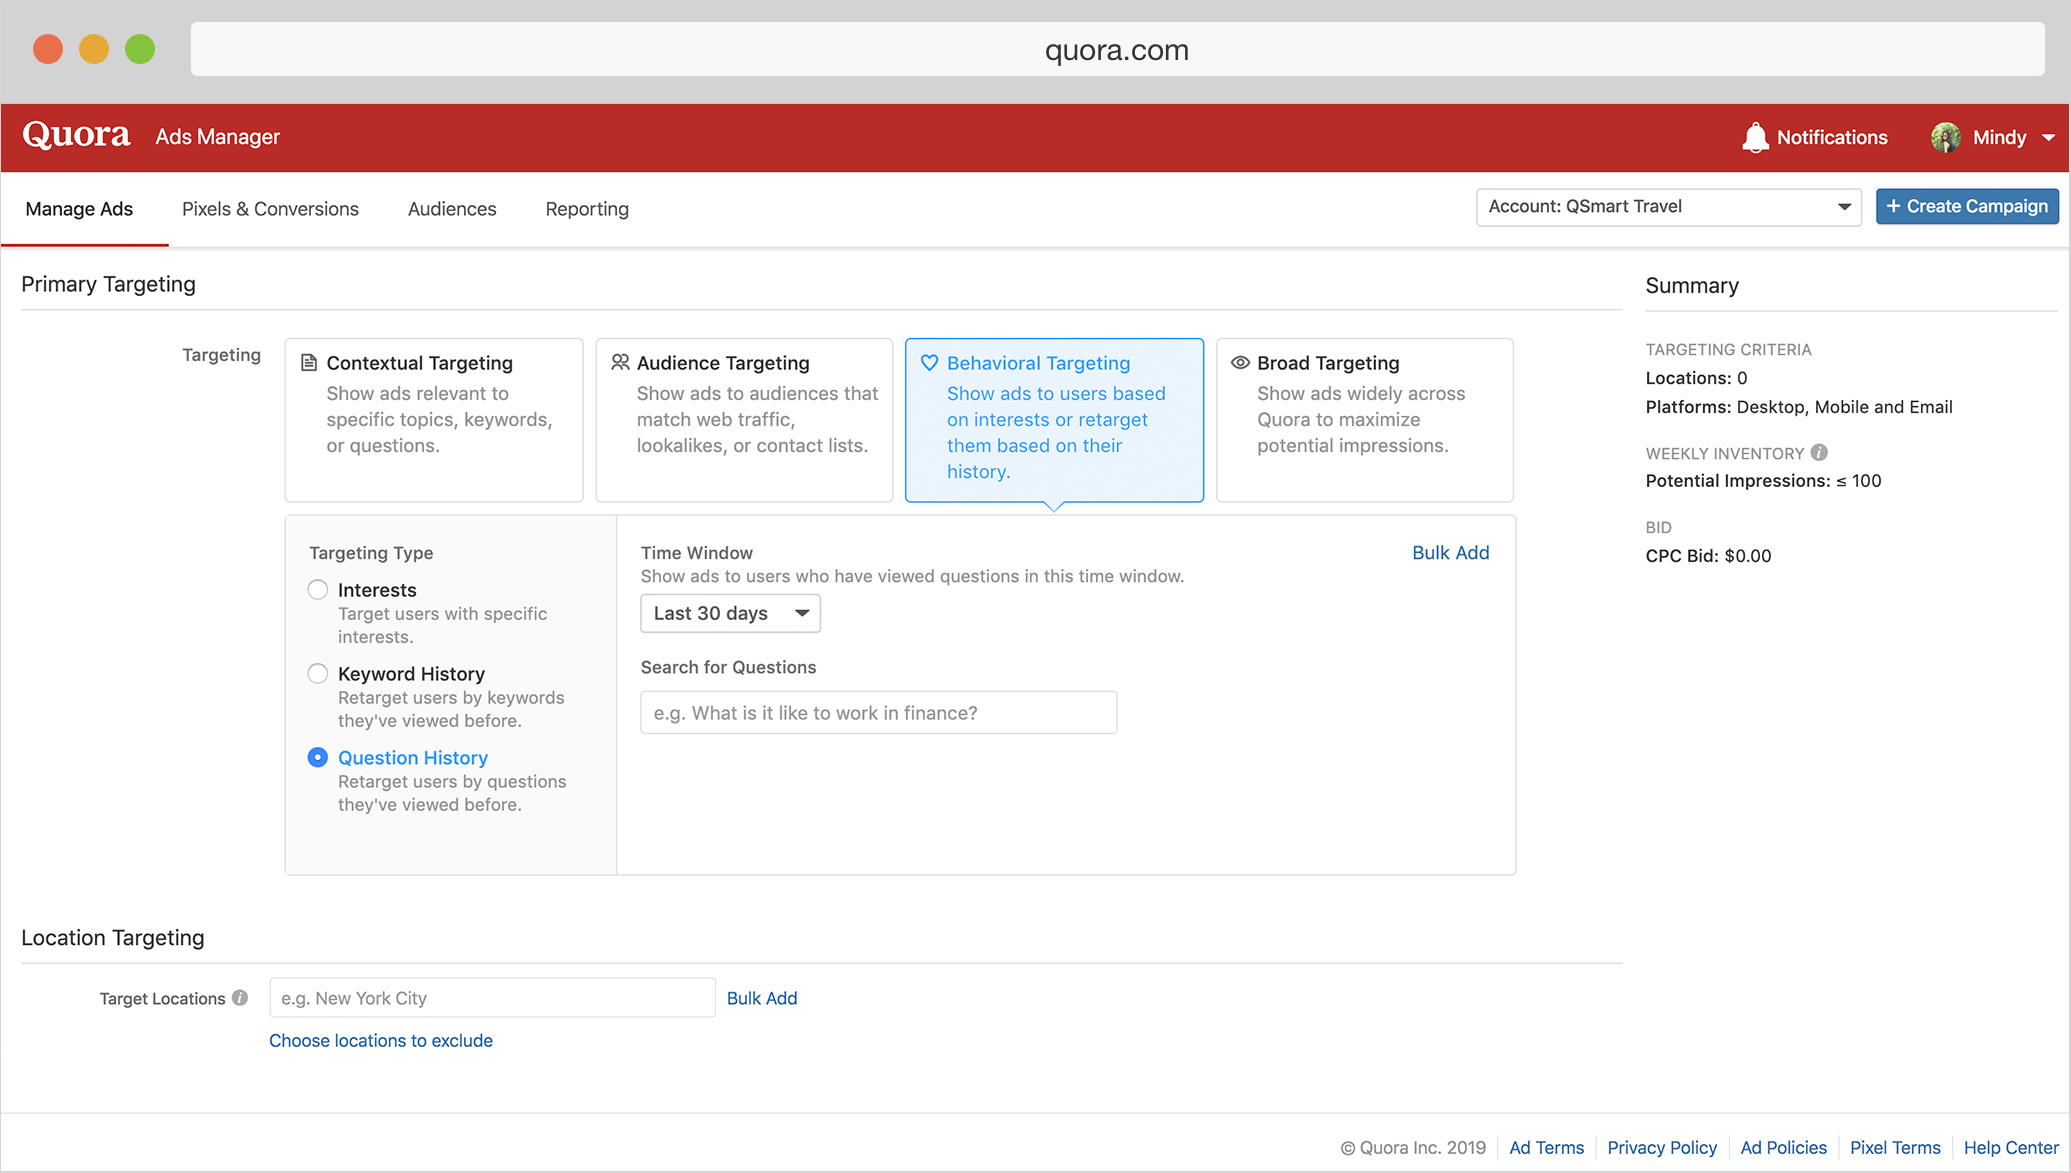The height and width of the screenshot is (1173, 2071).
Task: Click Mindy's profile avatar
Action: coord(1945,138)
